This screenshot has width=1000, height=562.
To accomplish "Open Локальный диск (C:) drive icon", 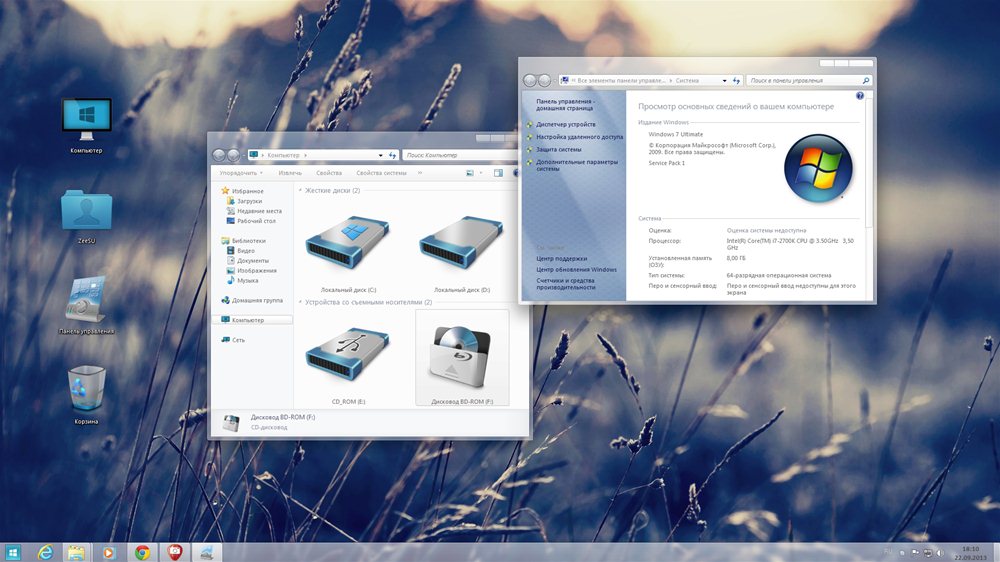I will tap(341, 246).
